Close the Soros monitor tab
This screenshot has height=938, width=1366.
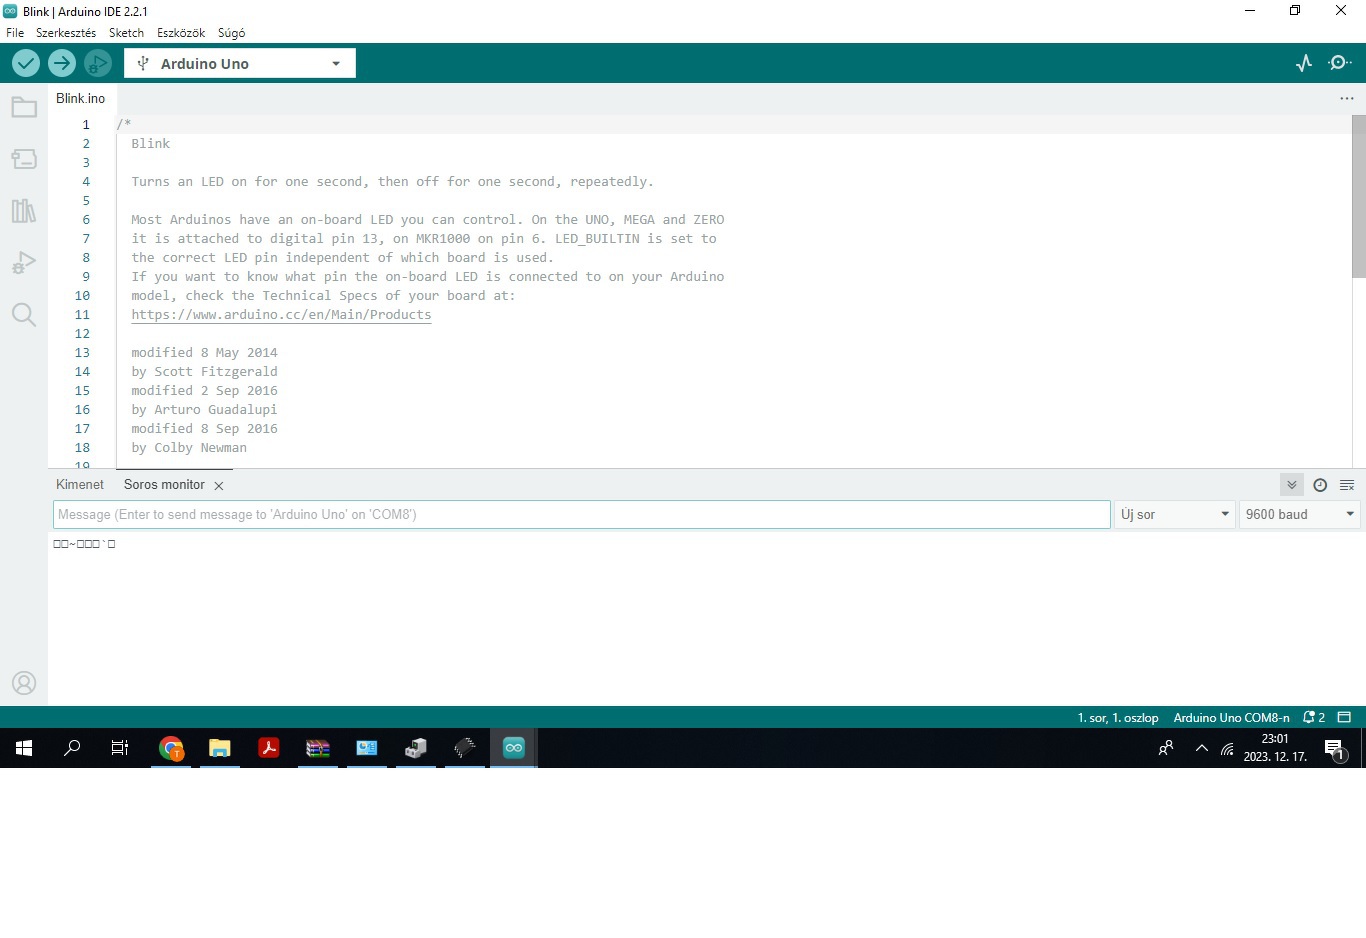coord(219,485)
